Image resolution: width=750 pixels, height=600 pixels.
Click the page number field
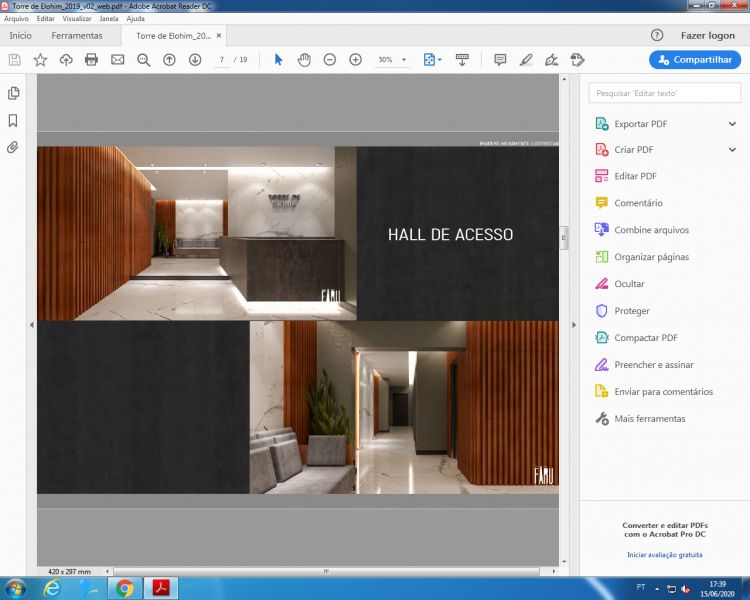221,60
